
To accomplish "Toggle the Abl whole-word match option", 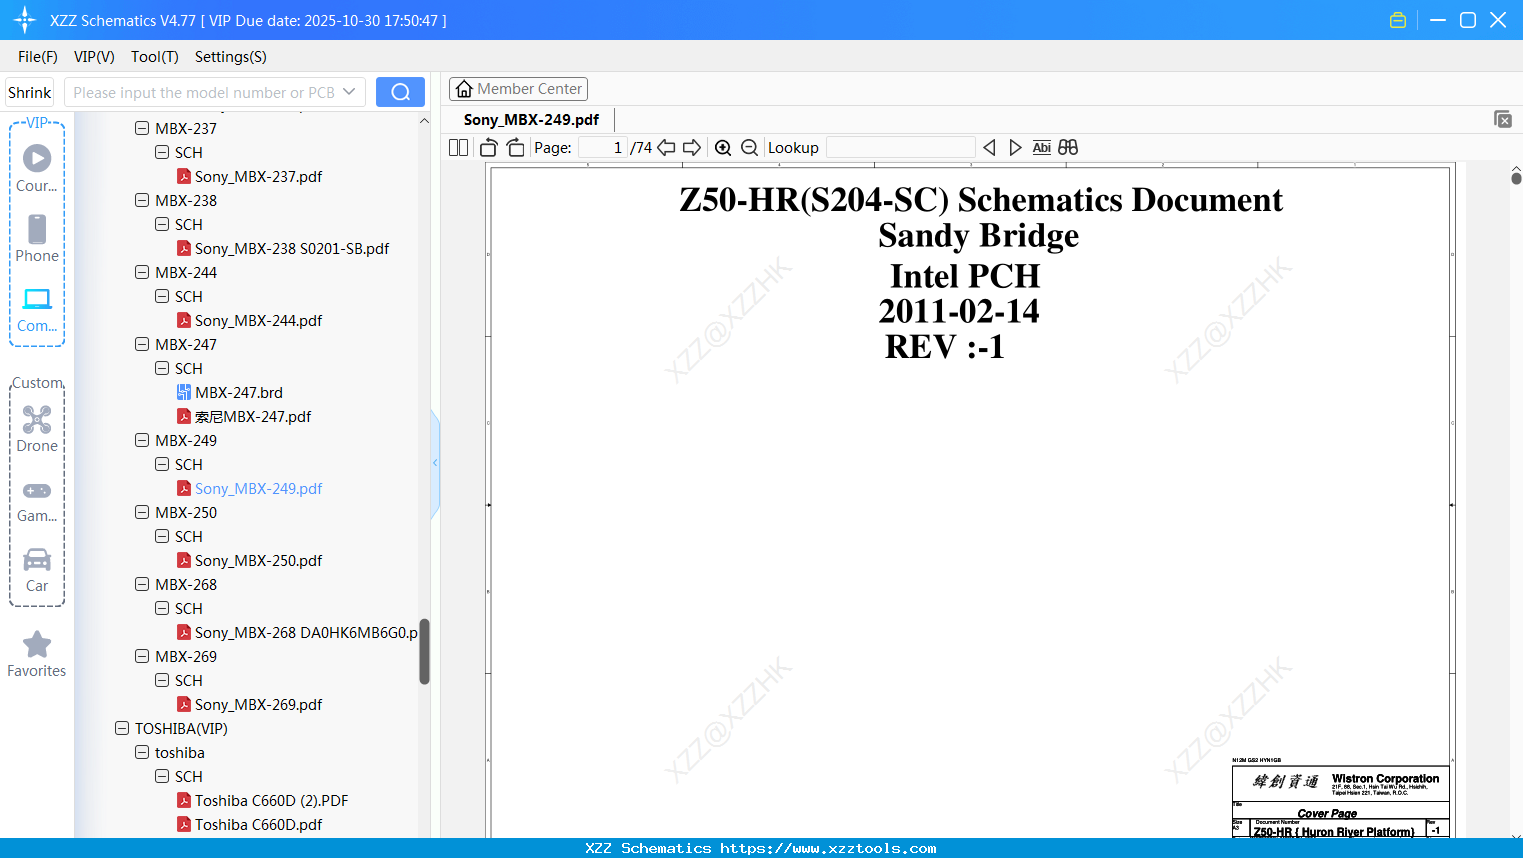I will pos(1041,148).
